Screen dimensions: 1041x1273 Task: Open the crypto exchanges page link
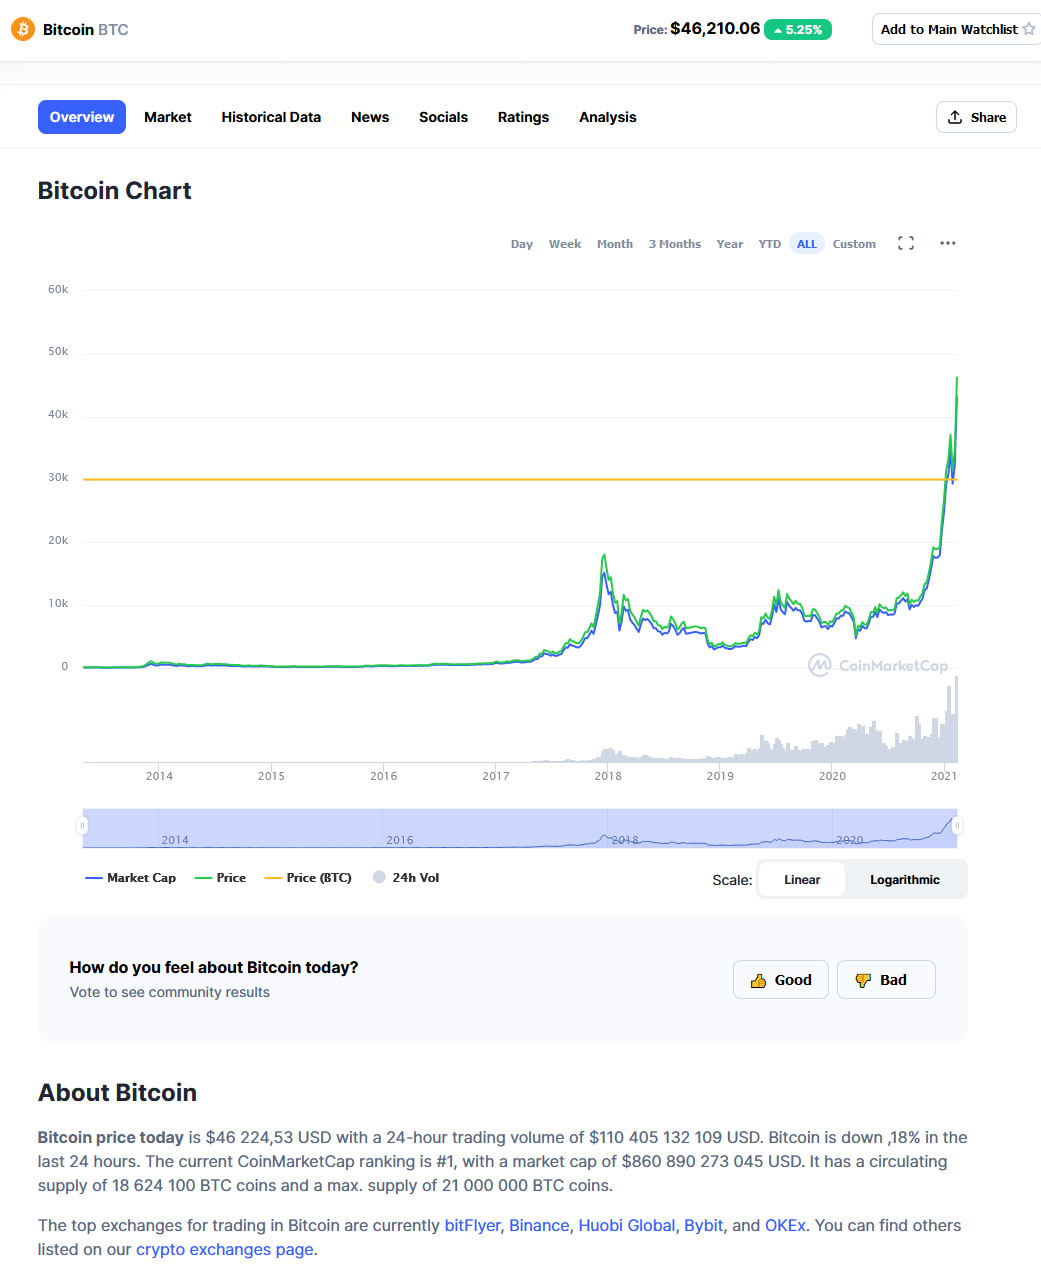(x=225, y=1250)
